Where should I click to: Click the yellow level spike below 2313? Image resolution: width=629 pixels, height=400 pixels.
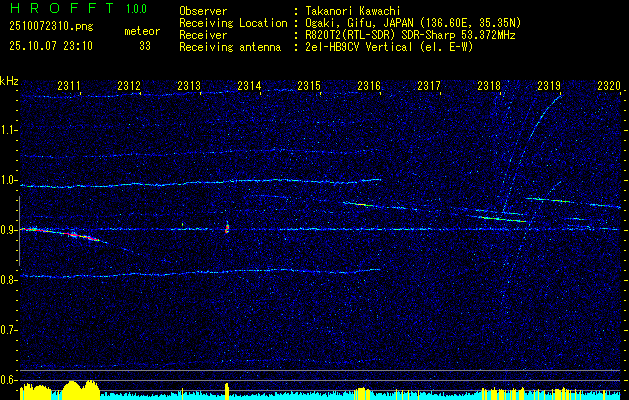tap(227, 391)
